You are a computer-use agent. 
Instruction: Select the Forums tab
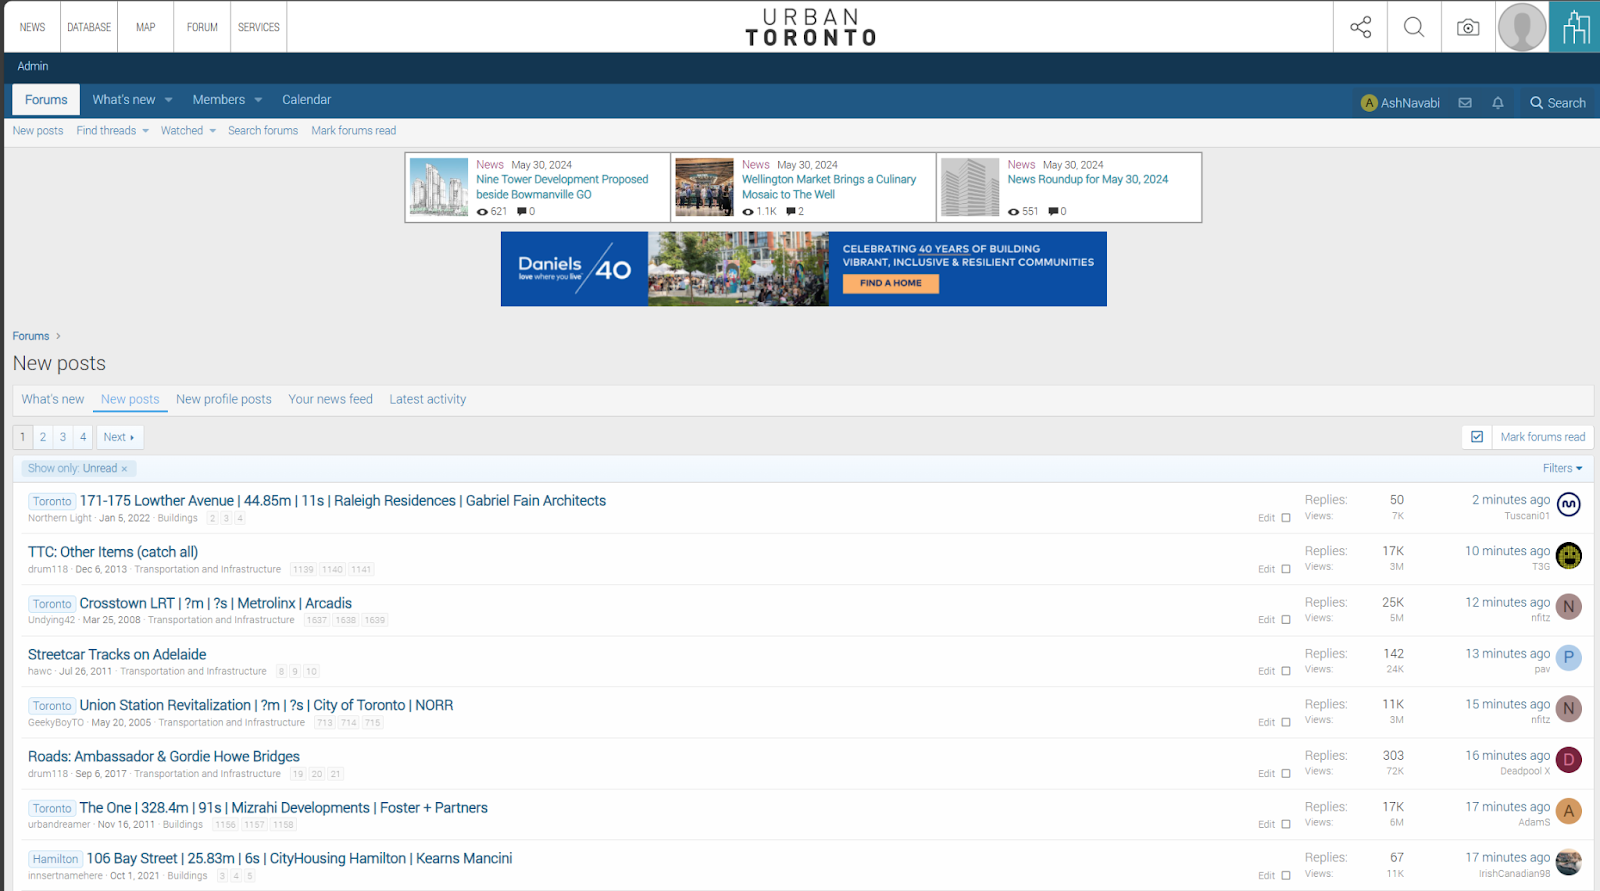46,100
